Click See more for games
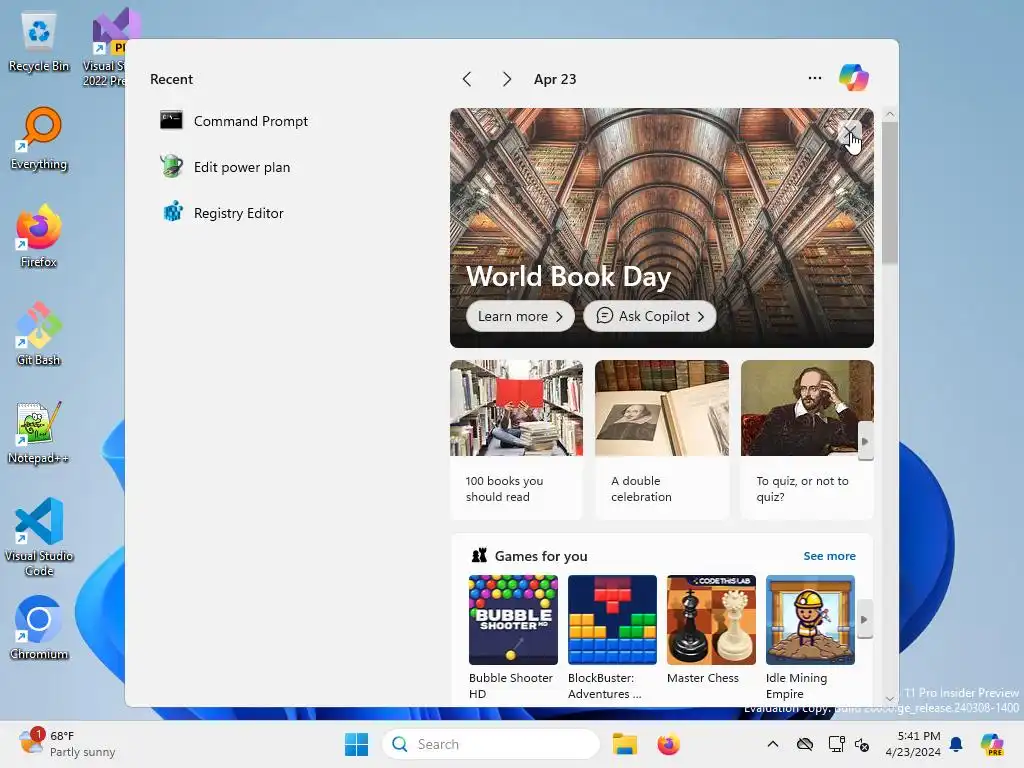Screen dimensions: 1024x768 [829, 556]
